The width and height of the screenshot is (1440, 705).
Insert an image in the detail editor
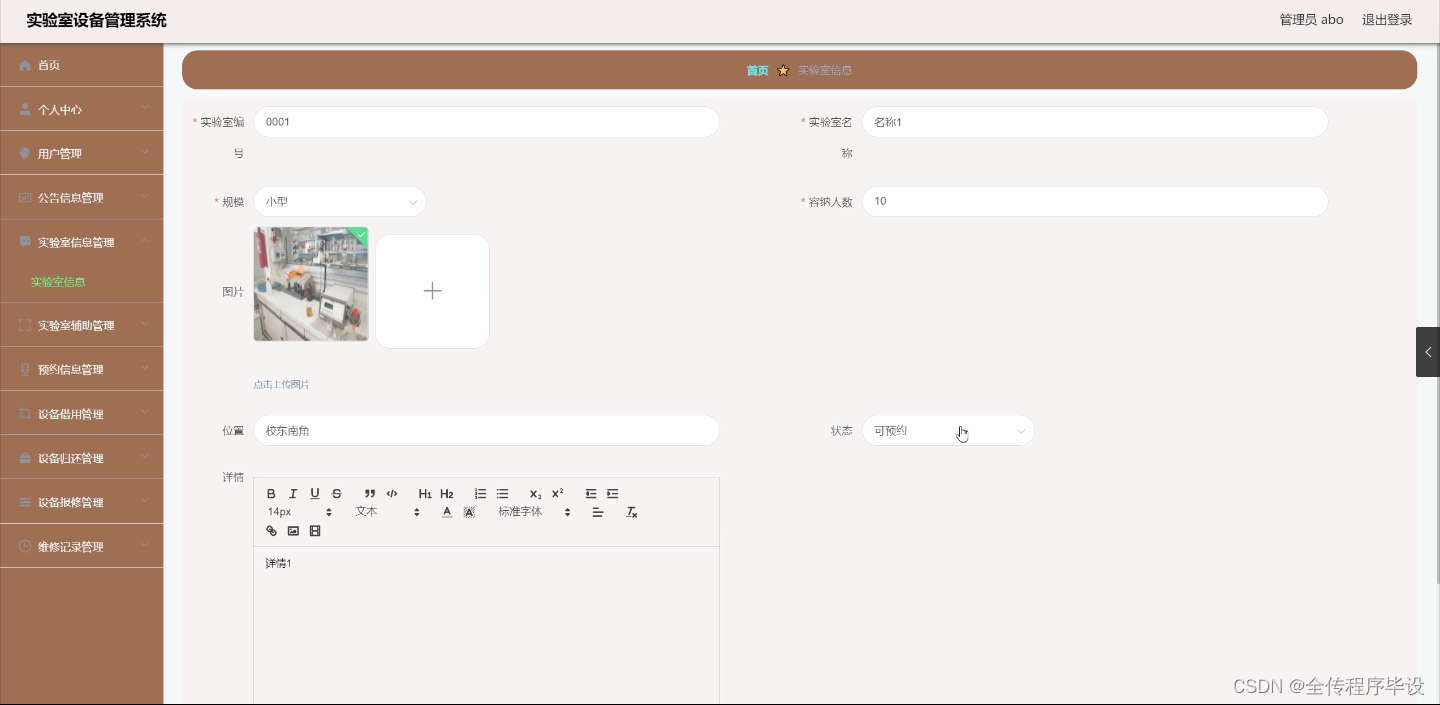click(x=293, y=531)
